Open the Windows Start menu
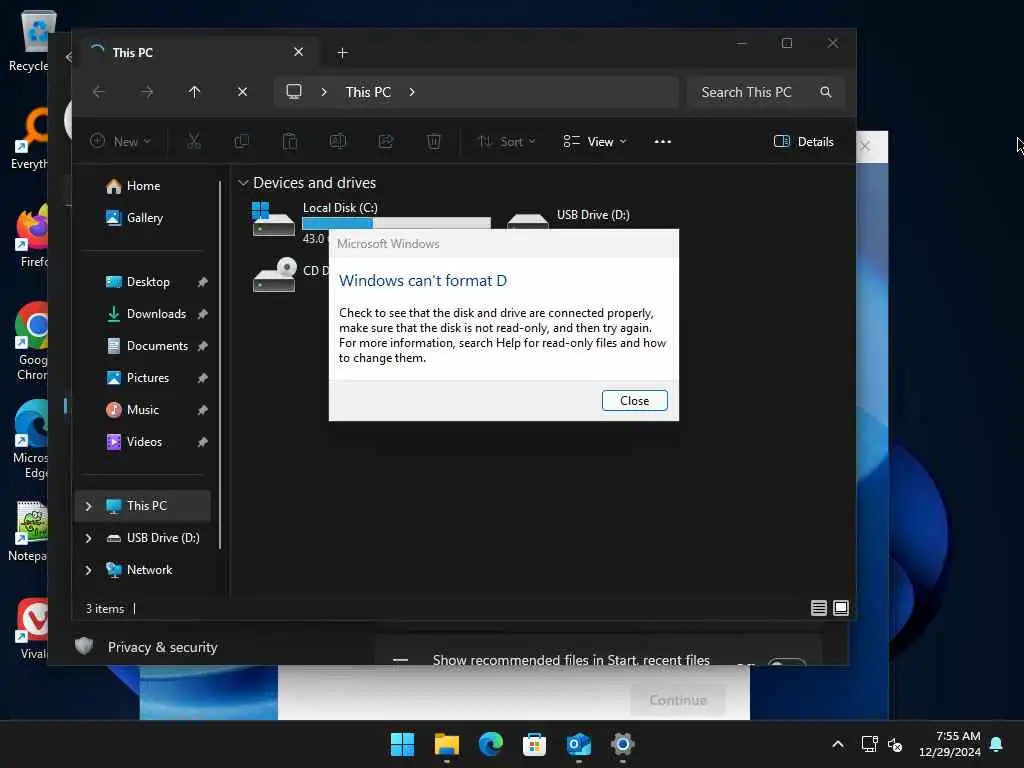The image size is (1024, 768). (402, 744)
